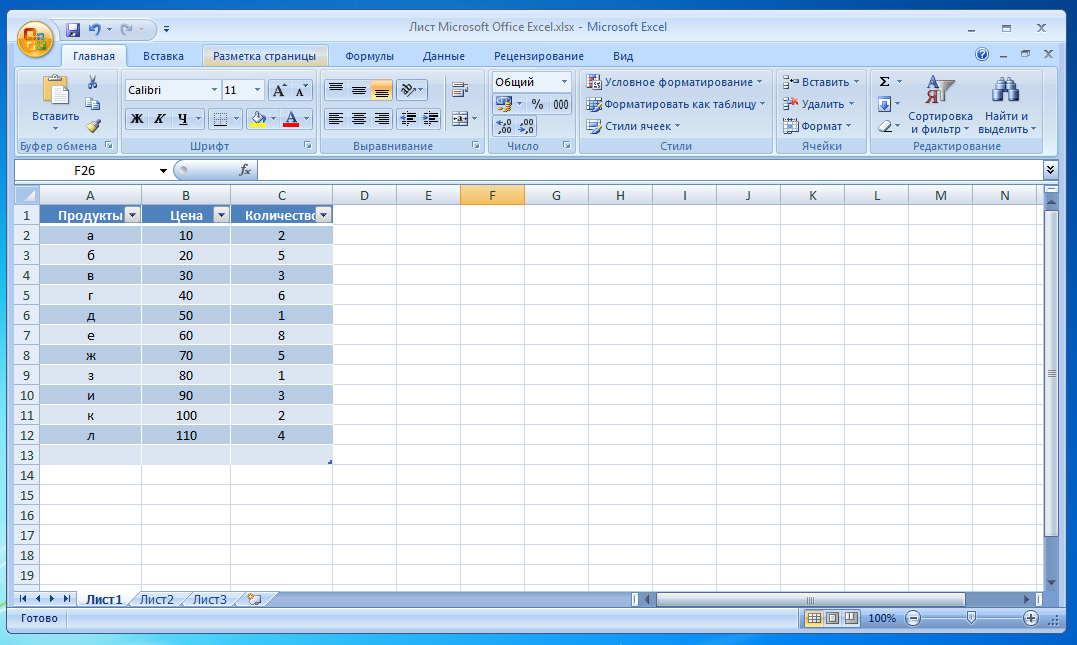
Task: Apply thousands separator 000 format
Action: (x=560, y=104)
